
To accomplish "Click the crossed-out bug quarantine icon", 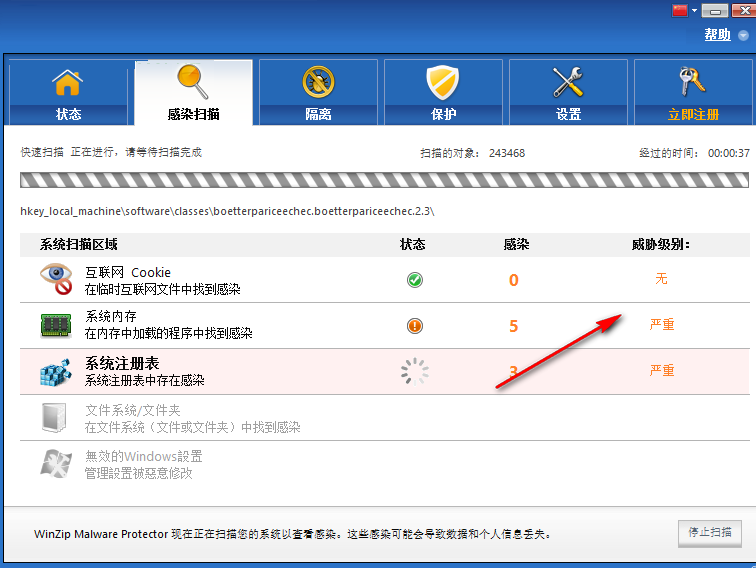I will [318, 81].
